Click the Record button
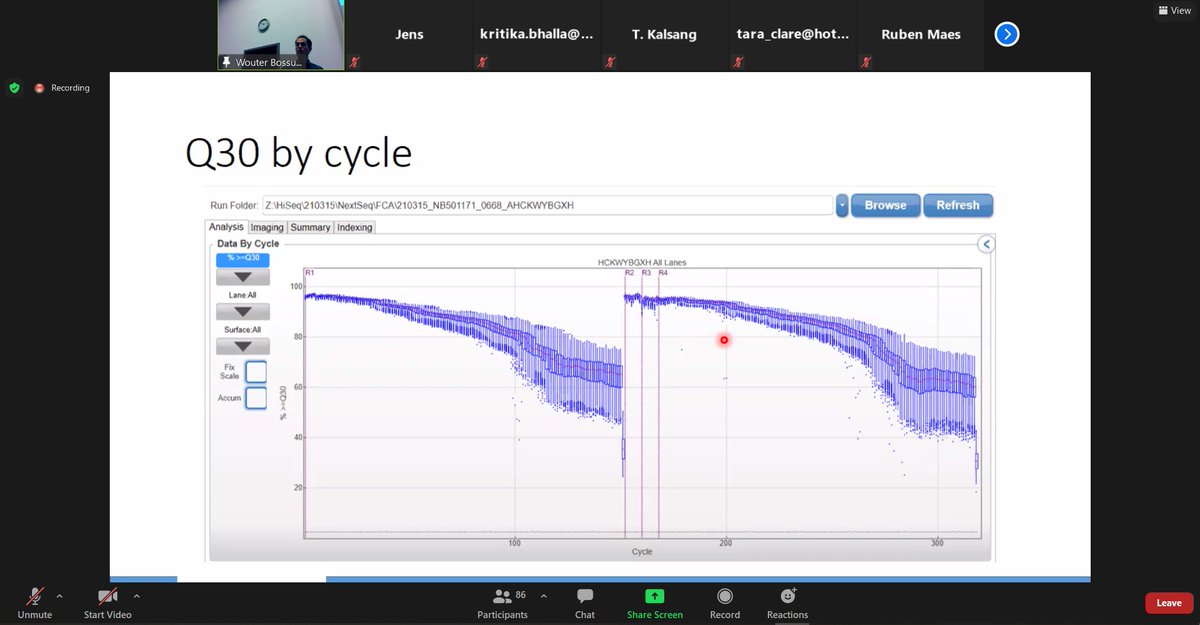The image size is (1200, 625). [x=725, y=601]
